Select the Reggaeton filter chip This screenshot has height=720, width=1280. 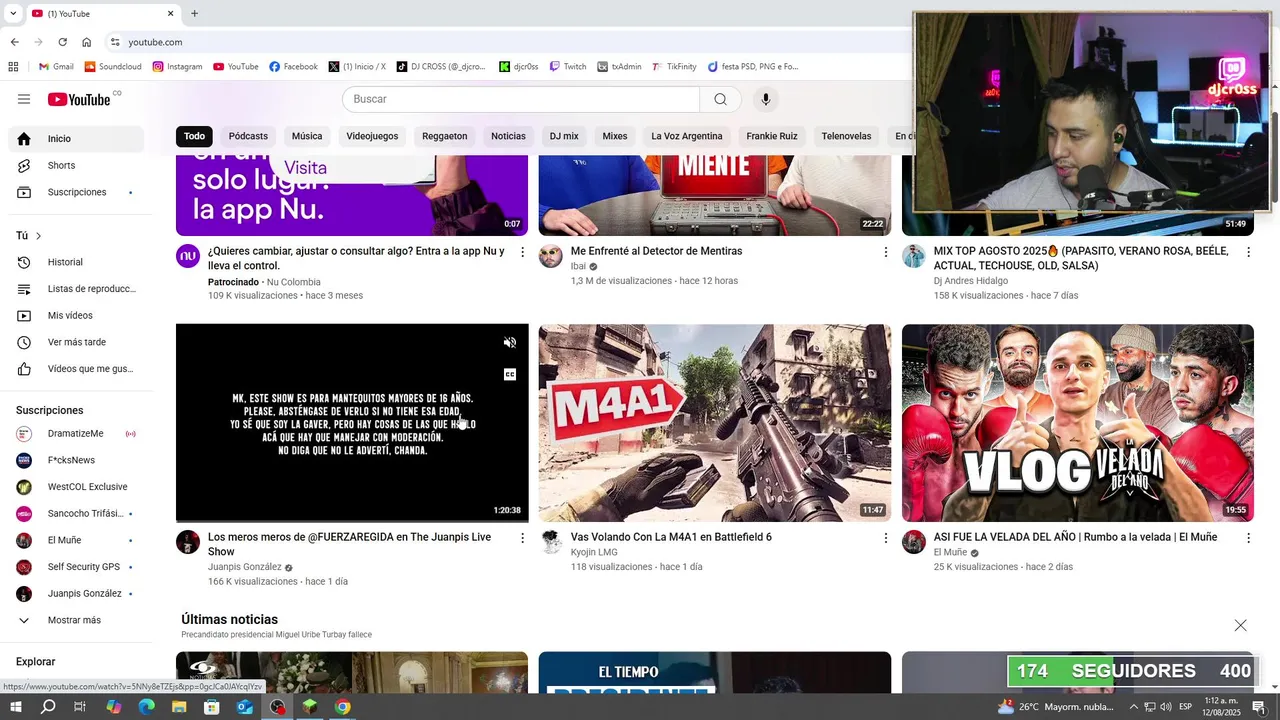pyautogui.click(x=444, y=136)
